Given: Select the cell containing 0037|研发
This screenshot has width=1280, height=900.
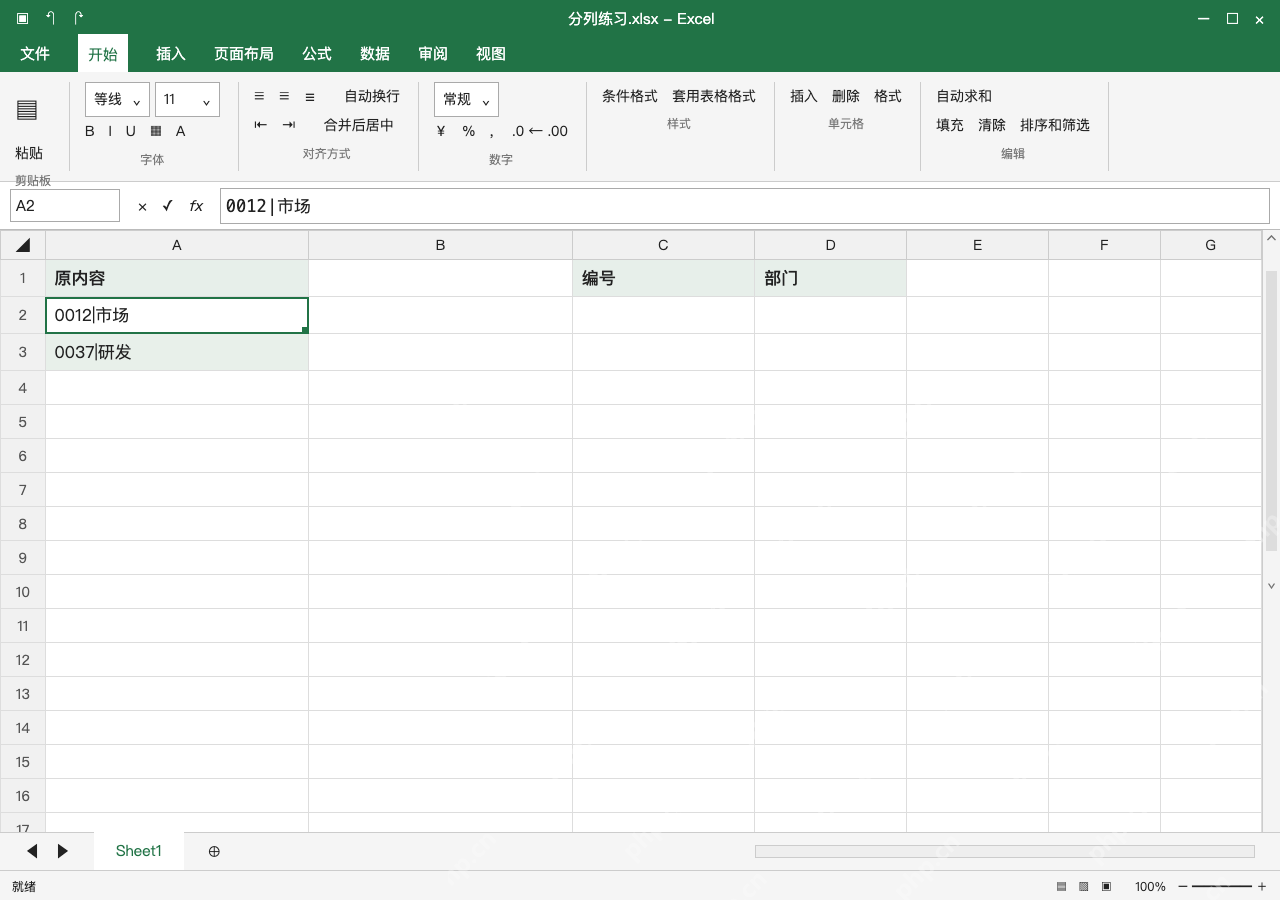Looking at the screenshot, I should coord(177,352).
